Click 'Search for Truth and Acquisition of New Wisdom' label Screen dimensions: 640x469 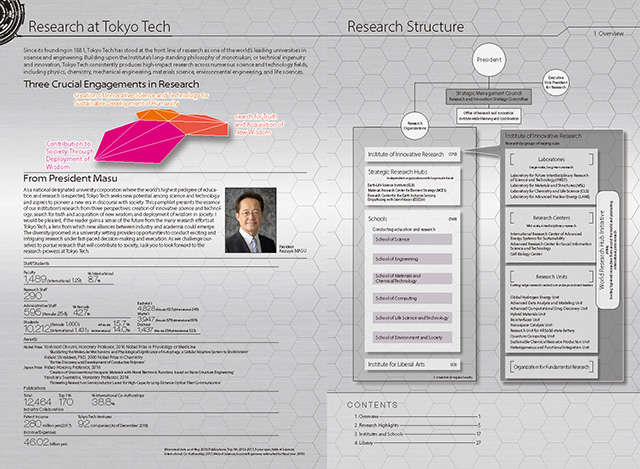259,124
